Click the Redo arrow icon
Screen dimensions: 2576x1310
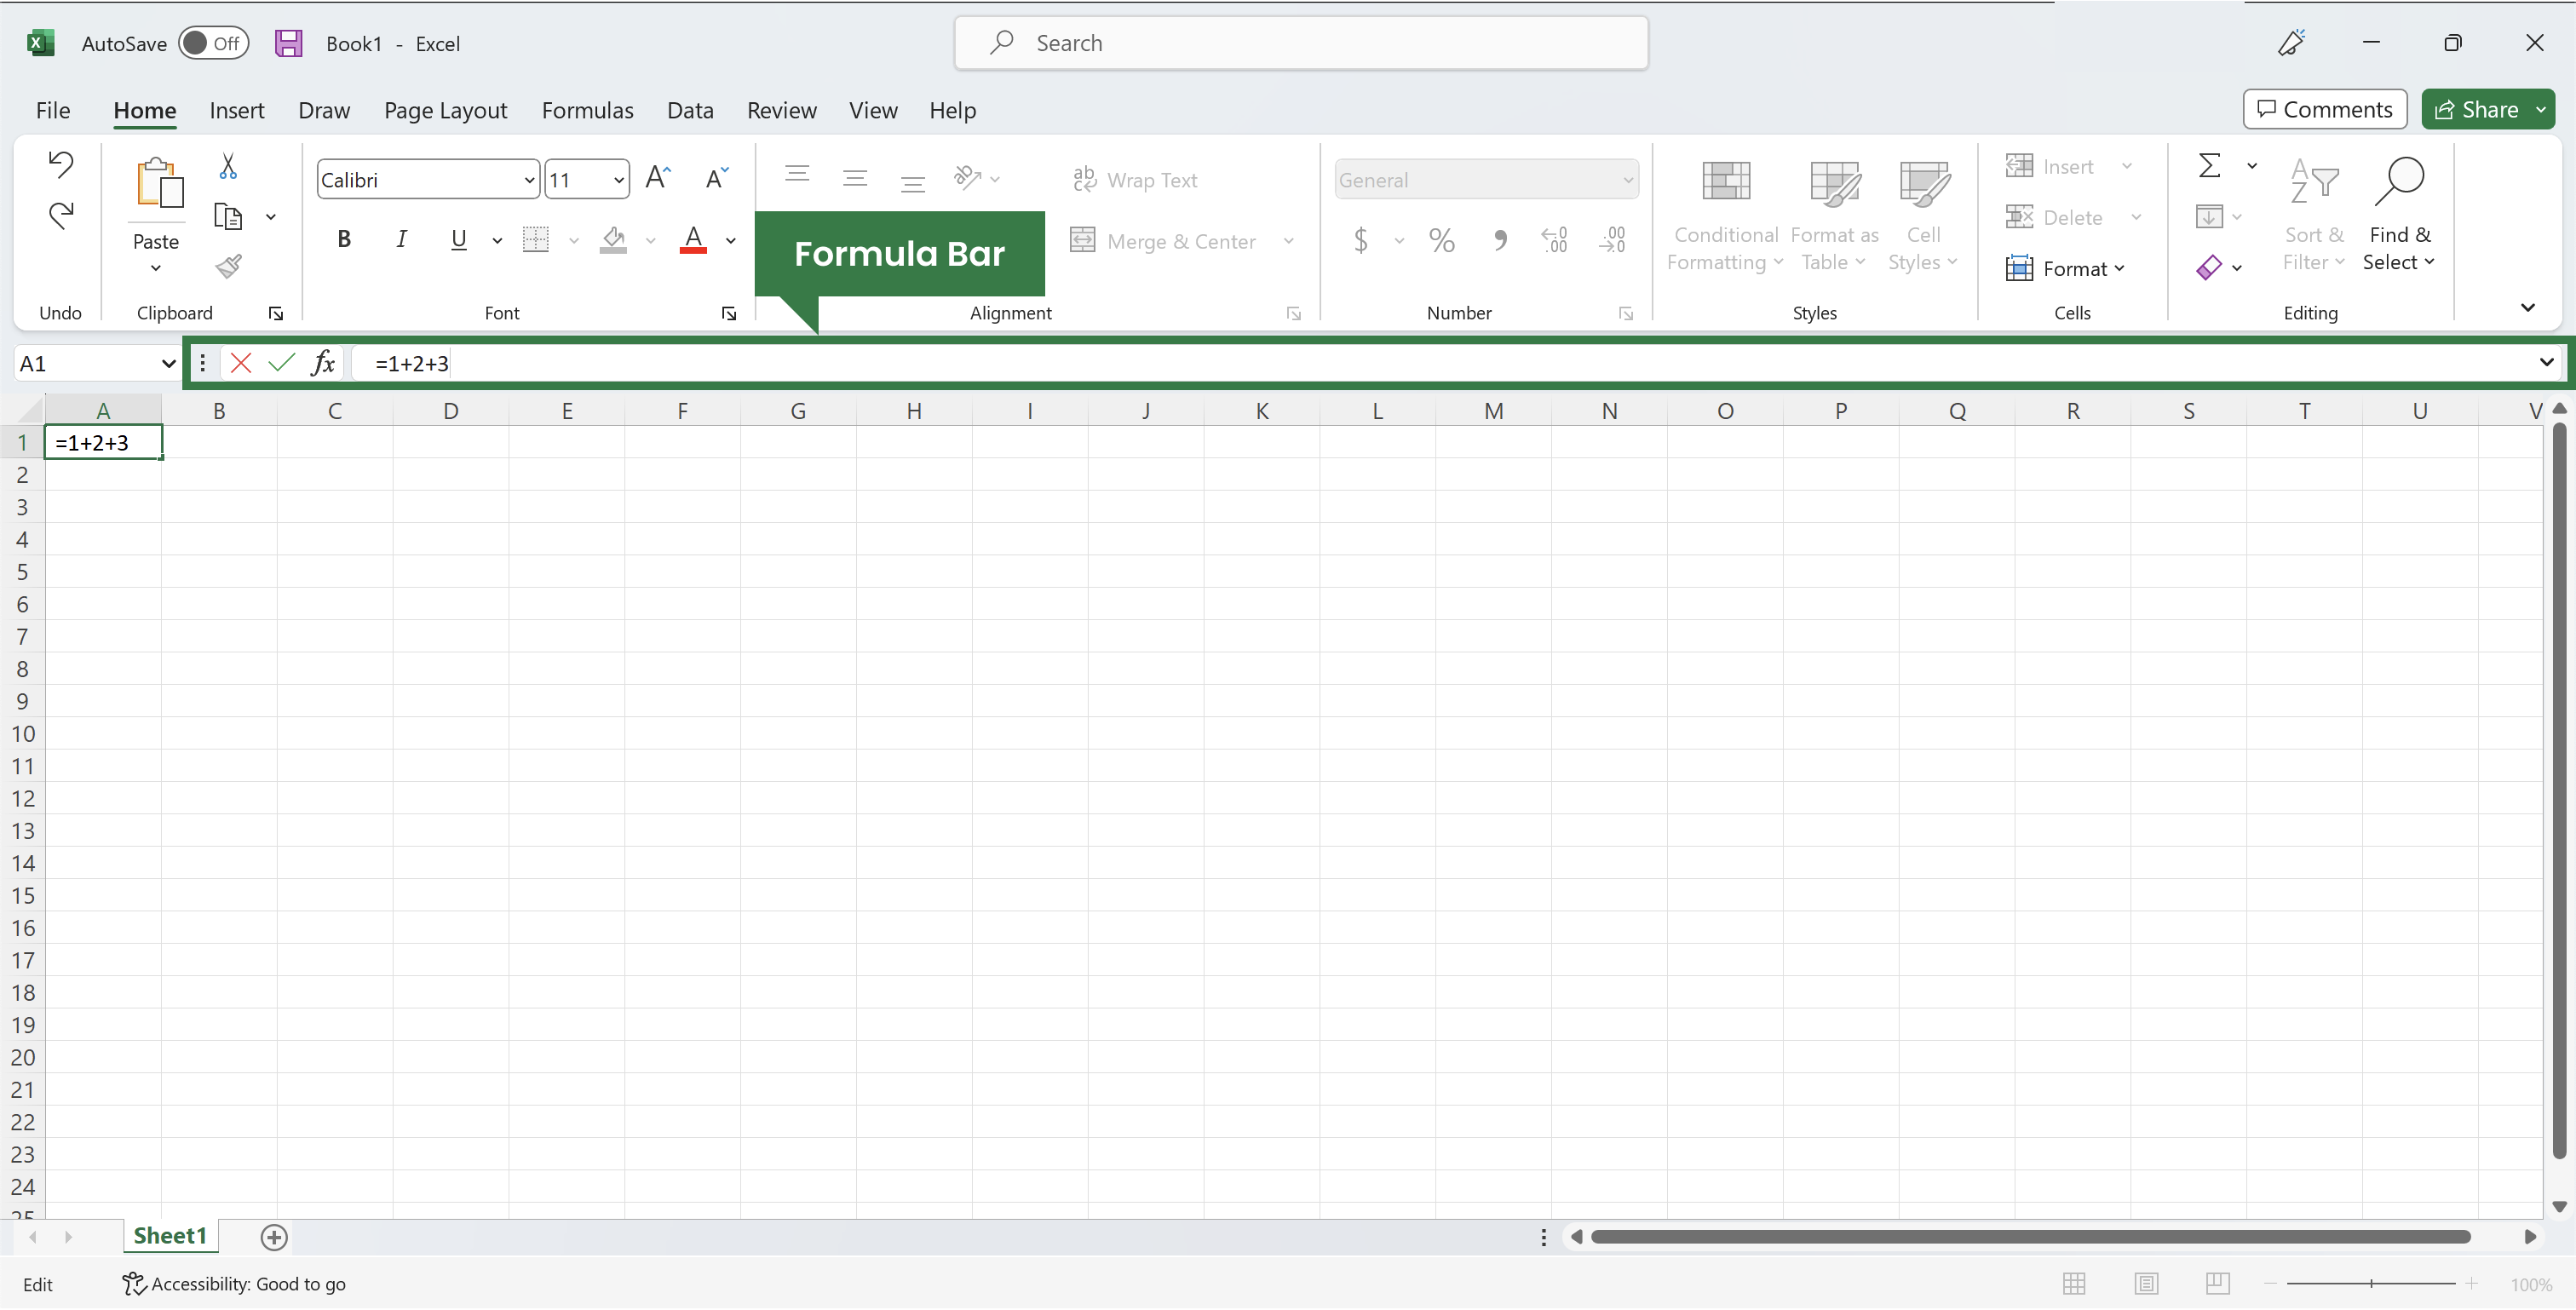(x=61, y=215)
